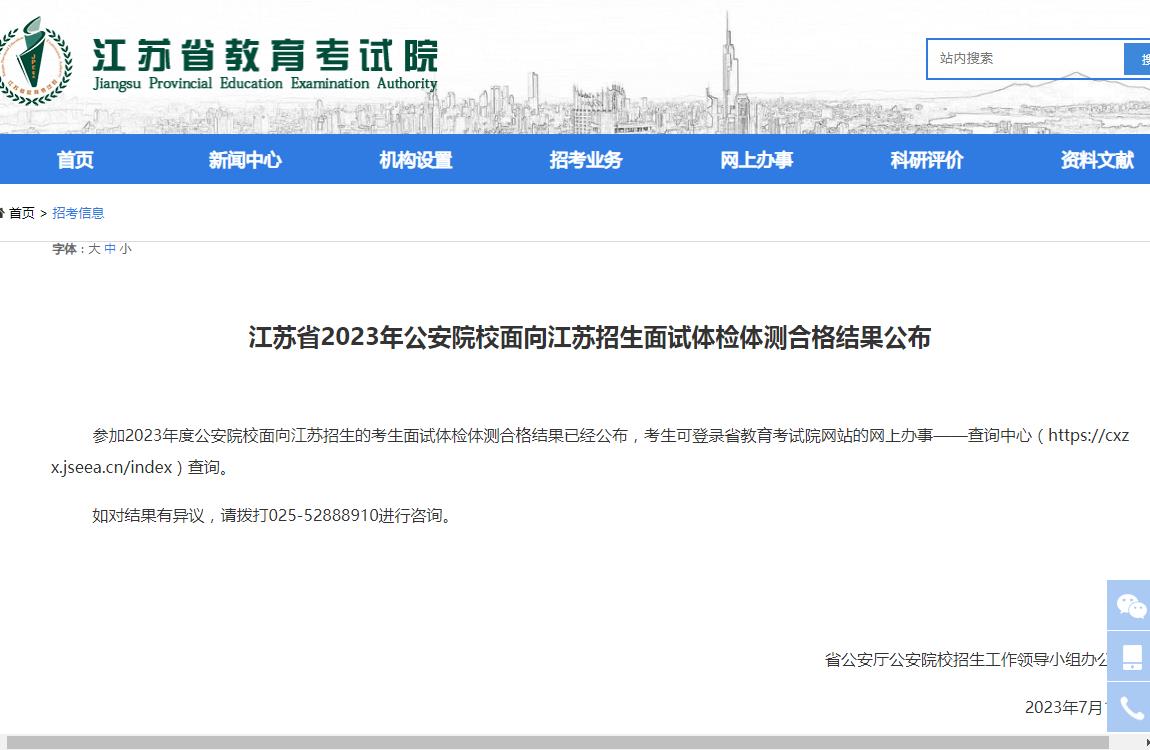Set font size to 小

(125, 249)
